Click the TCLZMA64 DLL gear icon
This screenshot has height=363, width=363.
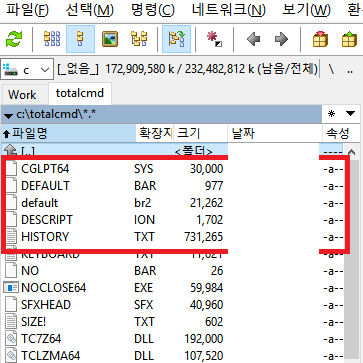[11, 356]
